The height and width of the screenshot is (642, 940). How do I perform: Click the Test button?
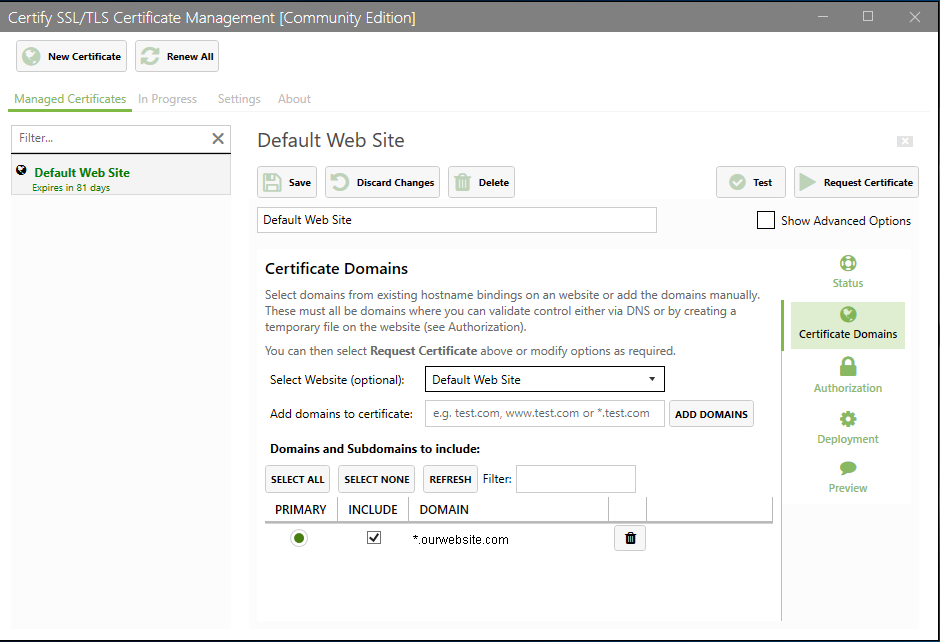click(751, 182)
